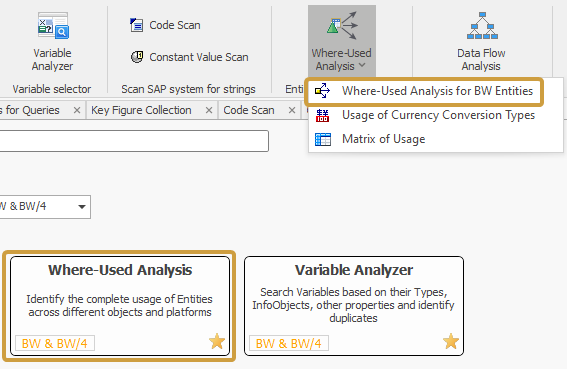This screenshot has height=369, width=567.
Task: Start Constant Value Scan from the ribbon
Action: (189, 57)
